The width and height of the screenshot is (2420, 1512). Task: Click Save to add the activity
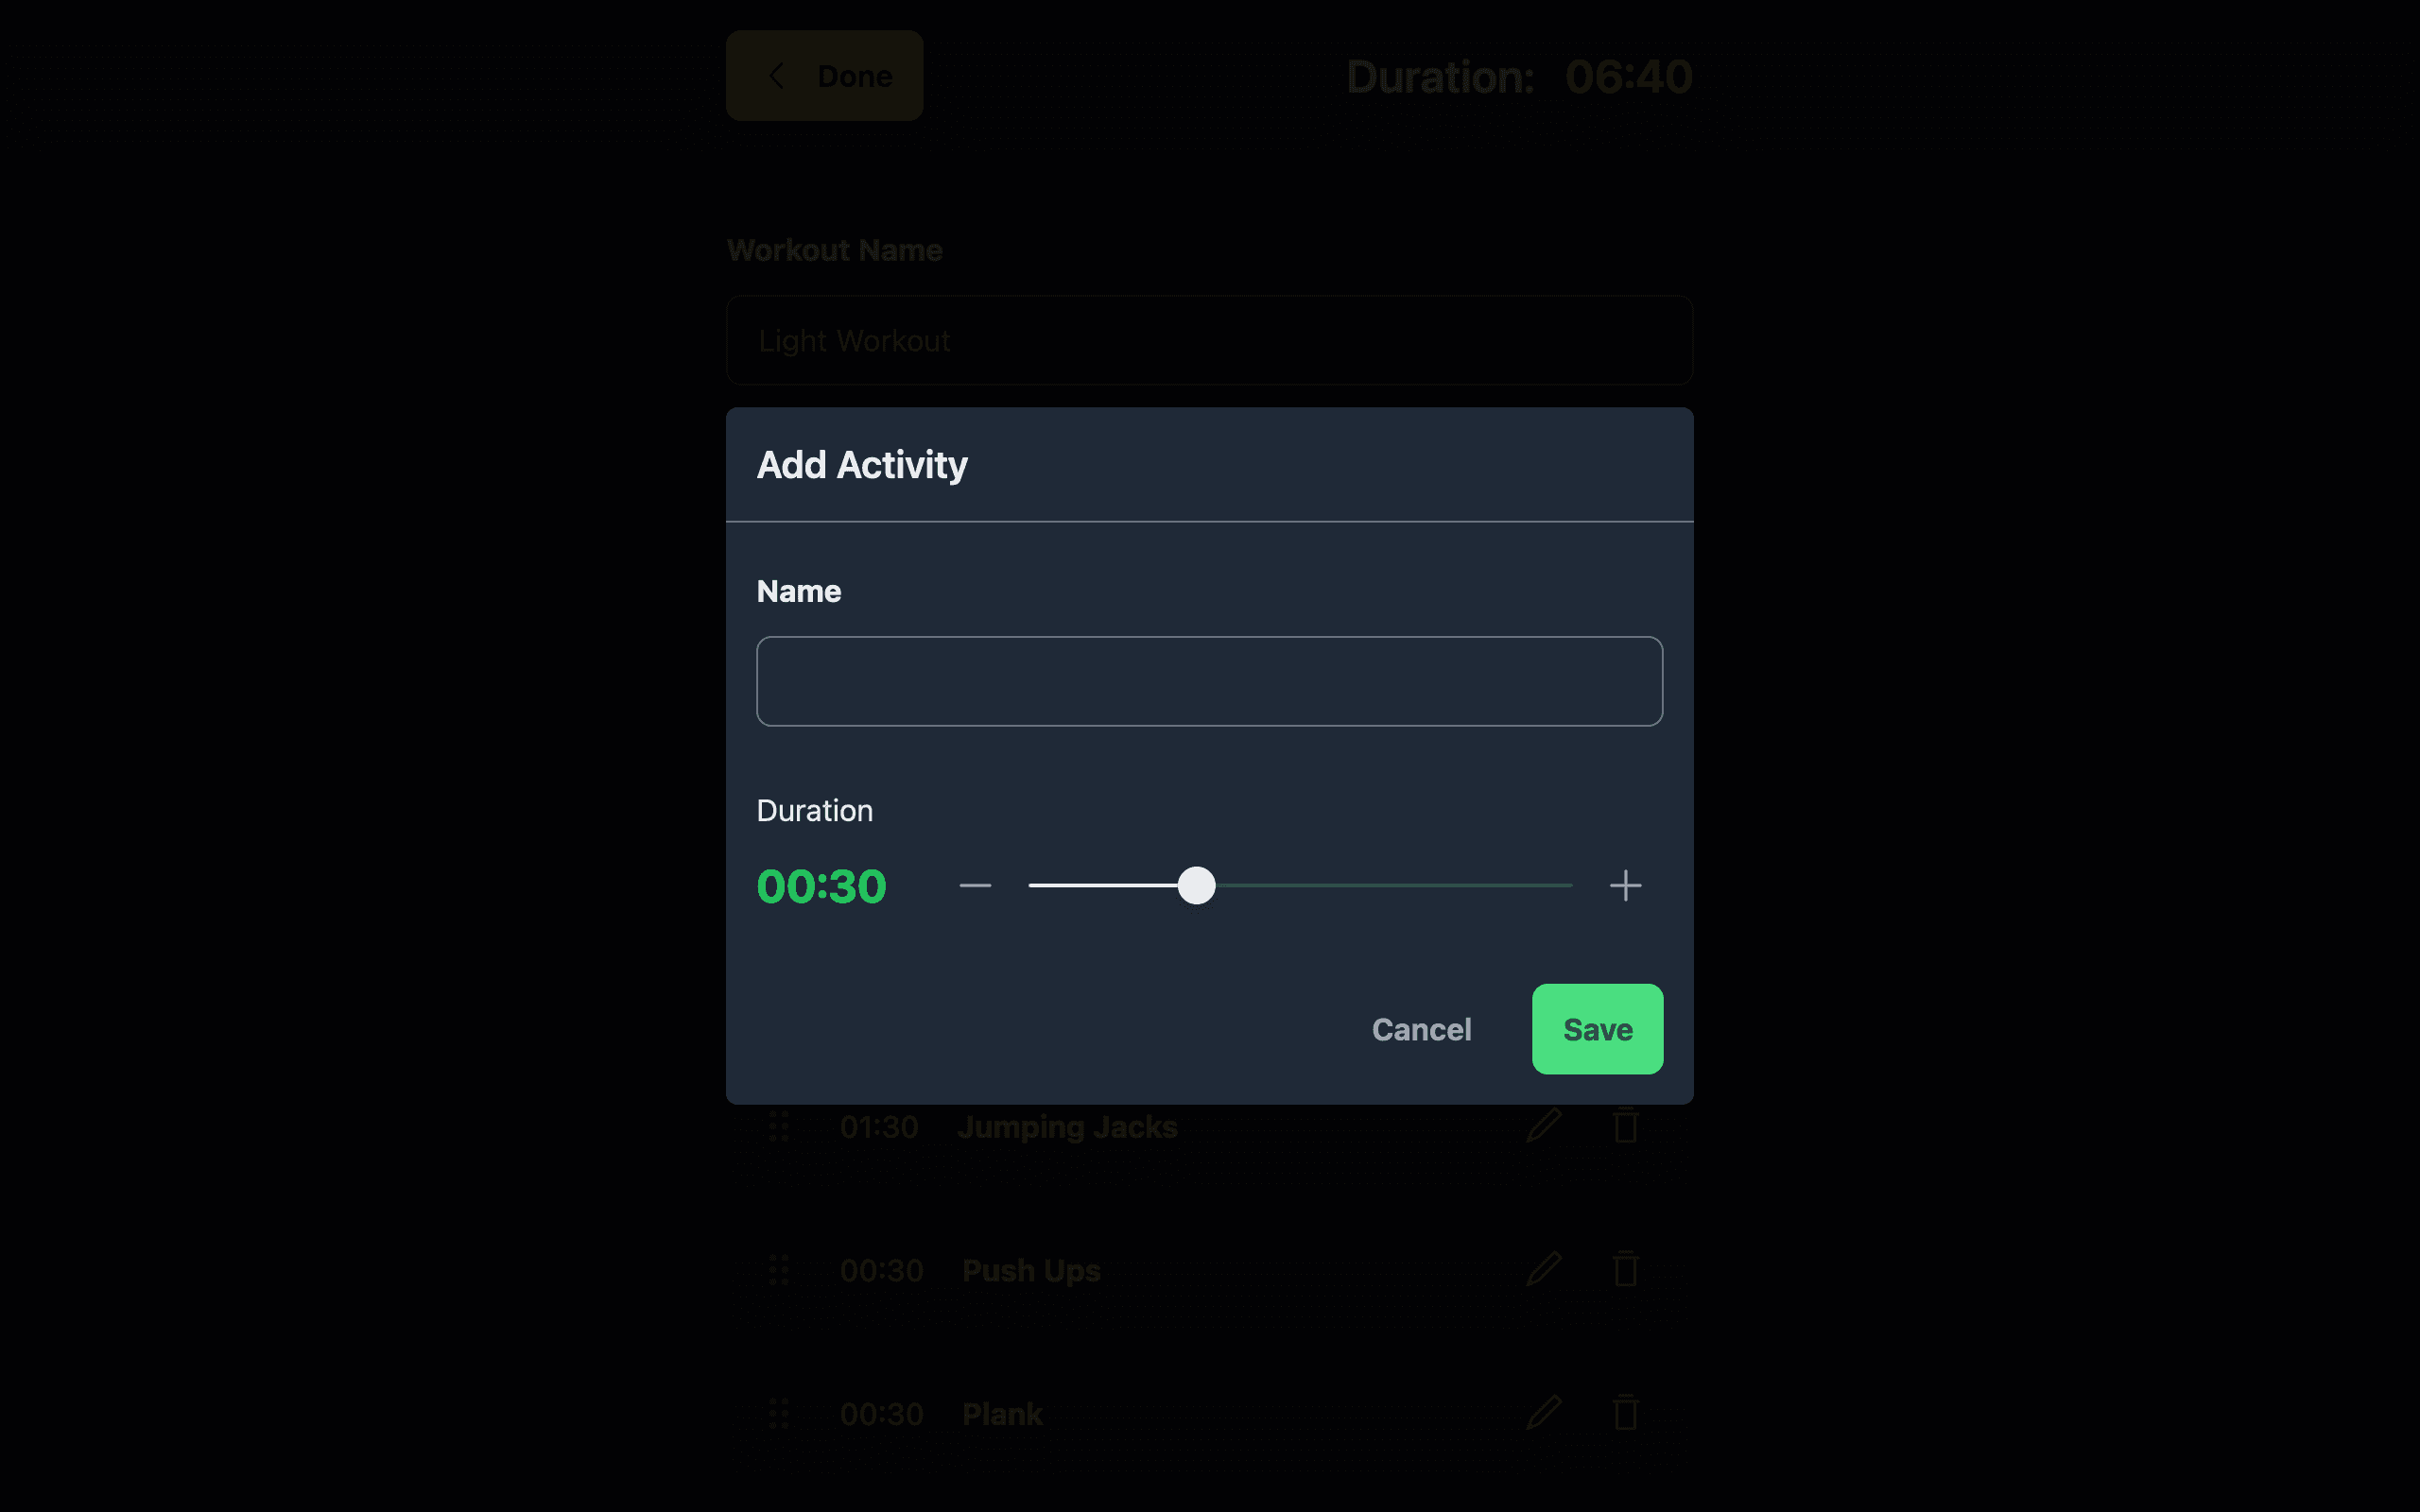click(1598, 1029)
